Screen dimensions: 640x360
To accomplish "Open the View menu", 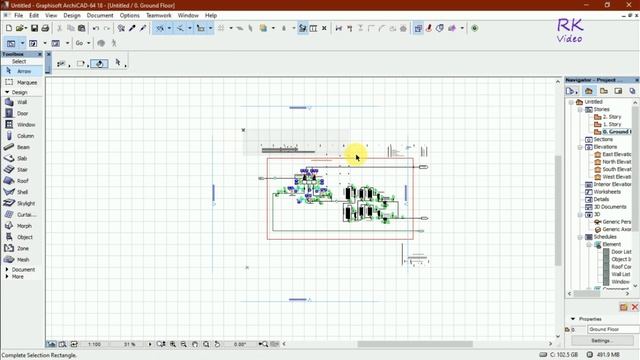I will click(51, 15).
